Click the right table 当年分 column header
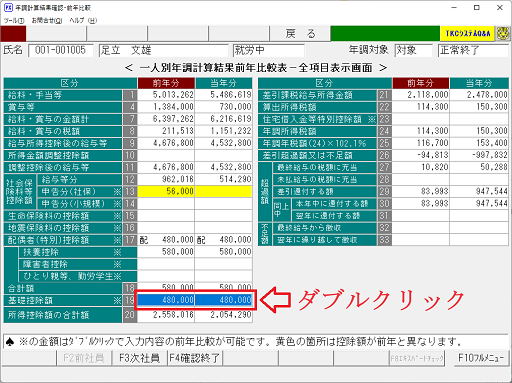This screenshot has width=512, height=383. pos(479,83)
